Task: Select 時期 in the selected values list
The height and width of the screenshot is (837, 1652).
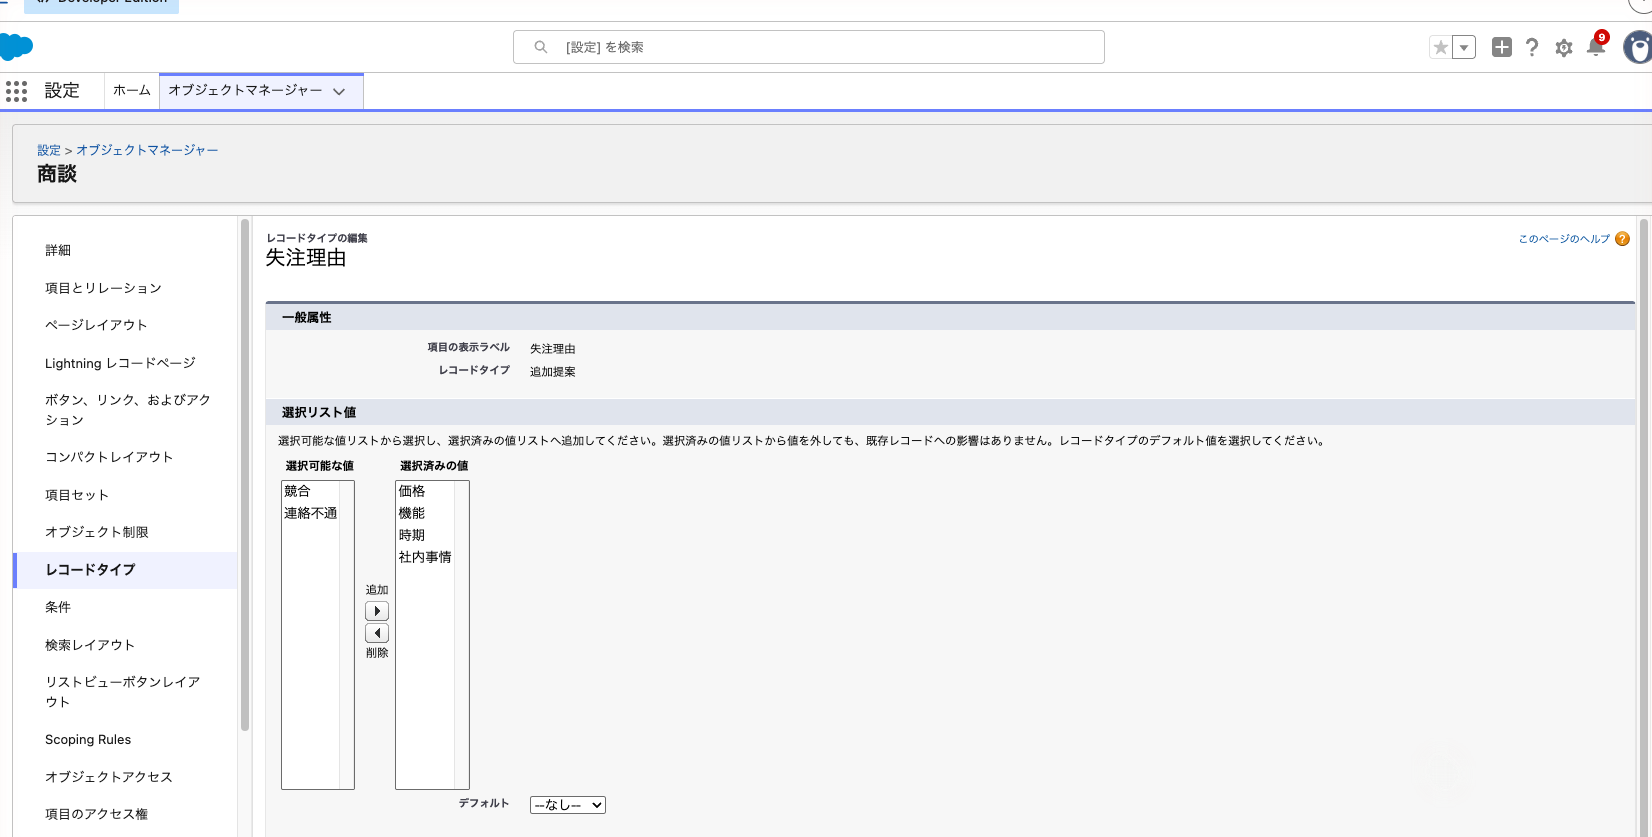Action: (412, 535)
